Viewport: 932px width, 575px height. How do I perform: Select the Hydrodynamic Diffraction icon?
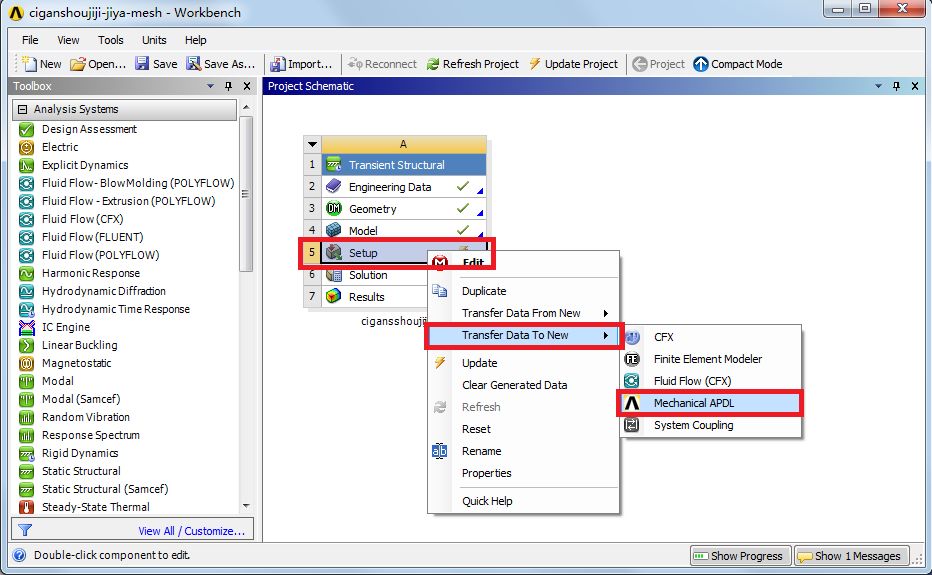click(26, 291)
